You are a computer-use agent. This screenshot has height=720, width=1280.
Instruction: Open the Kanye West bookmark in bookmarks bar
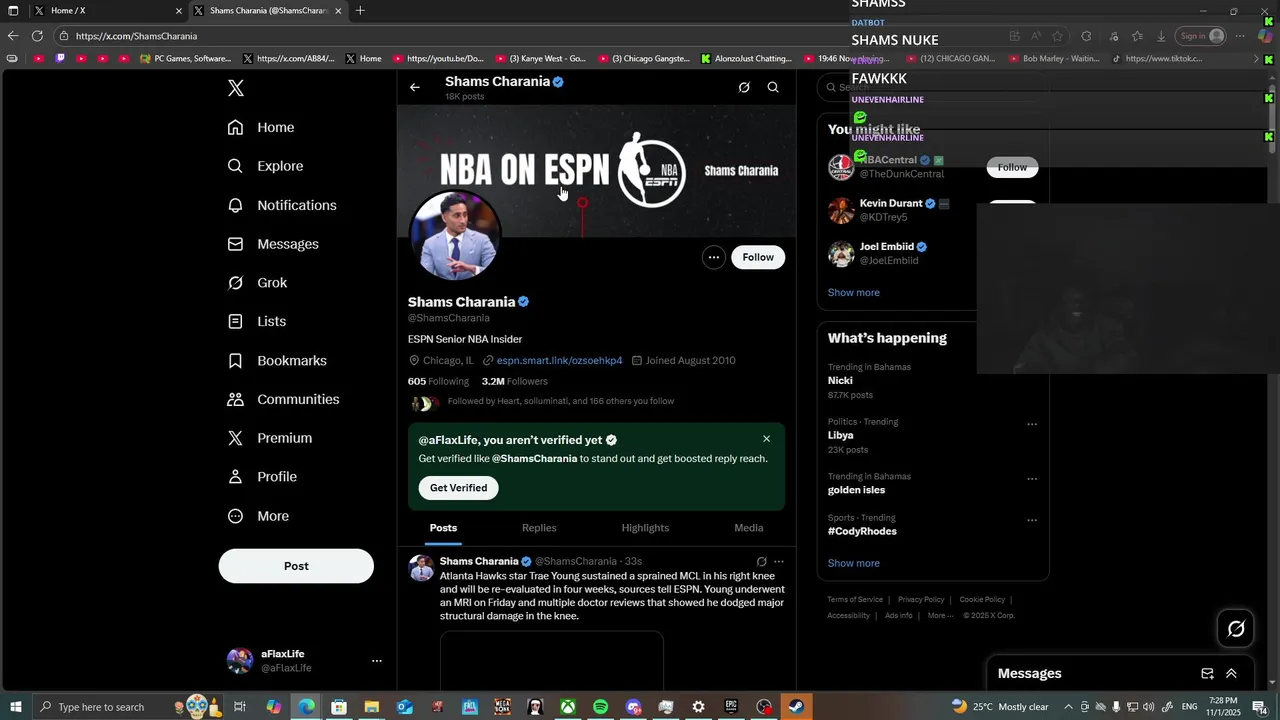[x=539, y=59]
